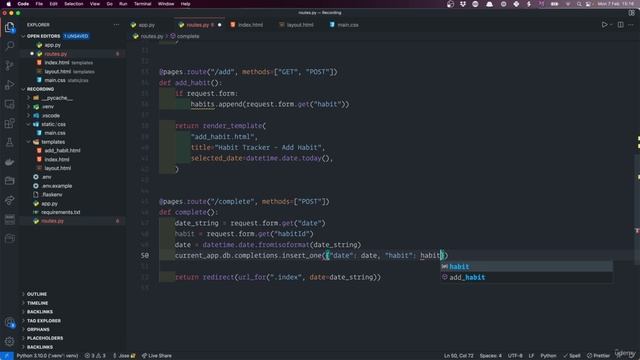The image size is (640, 360).
Task: Collapse the templates folder
Action: click(x=53, y=142)
